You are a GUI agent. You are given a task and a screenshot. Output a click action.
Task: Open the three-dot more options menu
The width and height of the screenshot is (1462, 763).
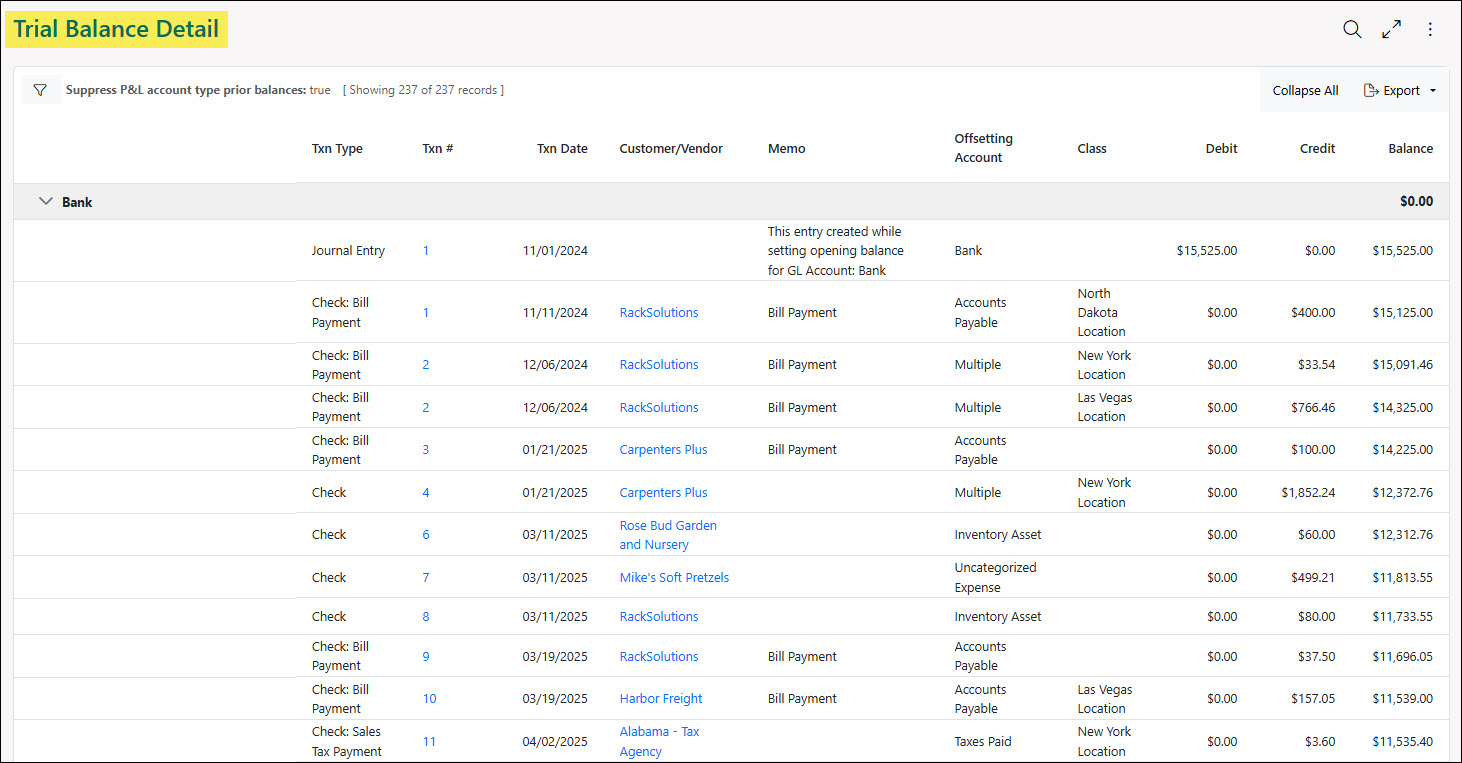(x=1430, y=29)
